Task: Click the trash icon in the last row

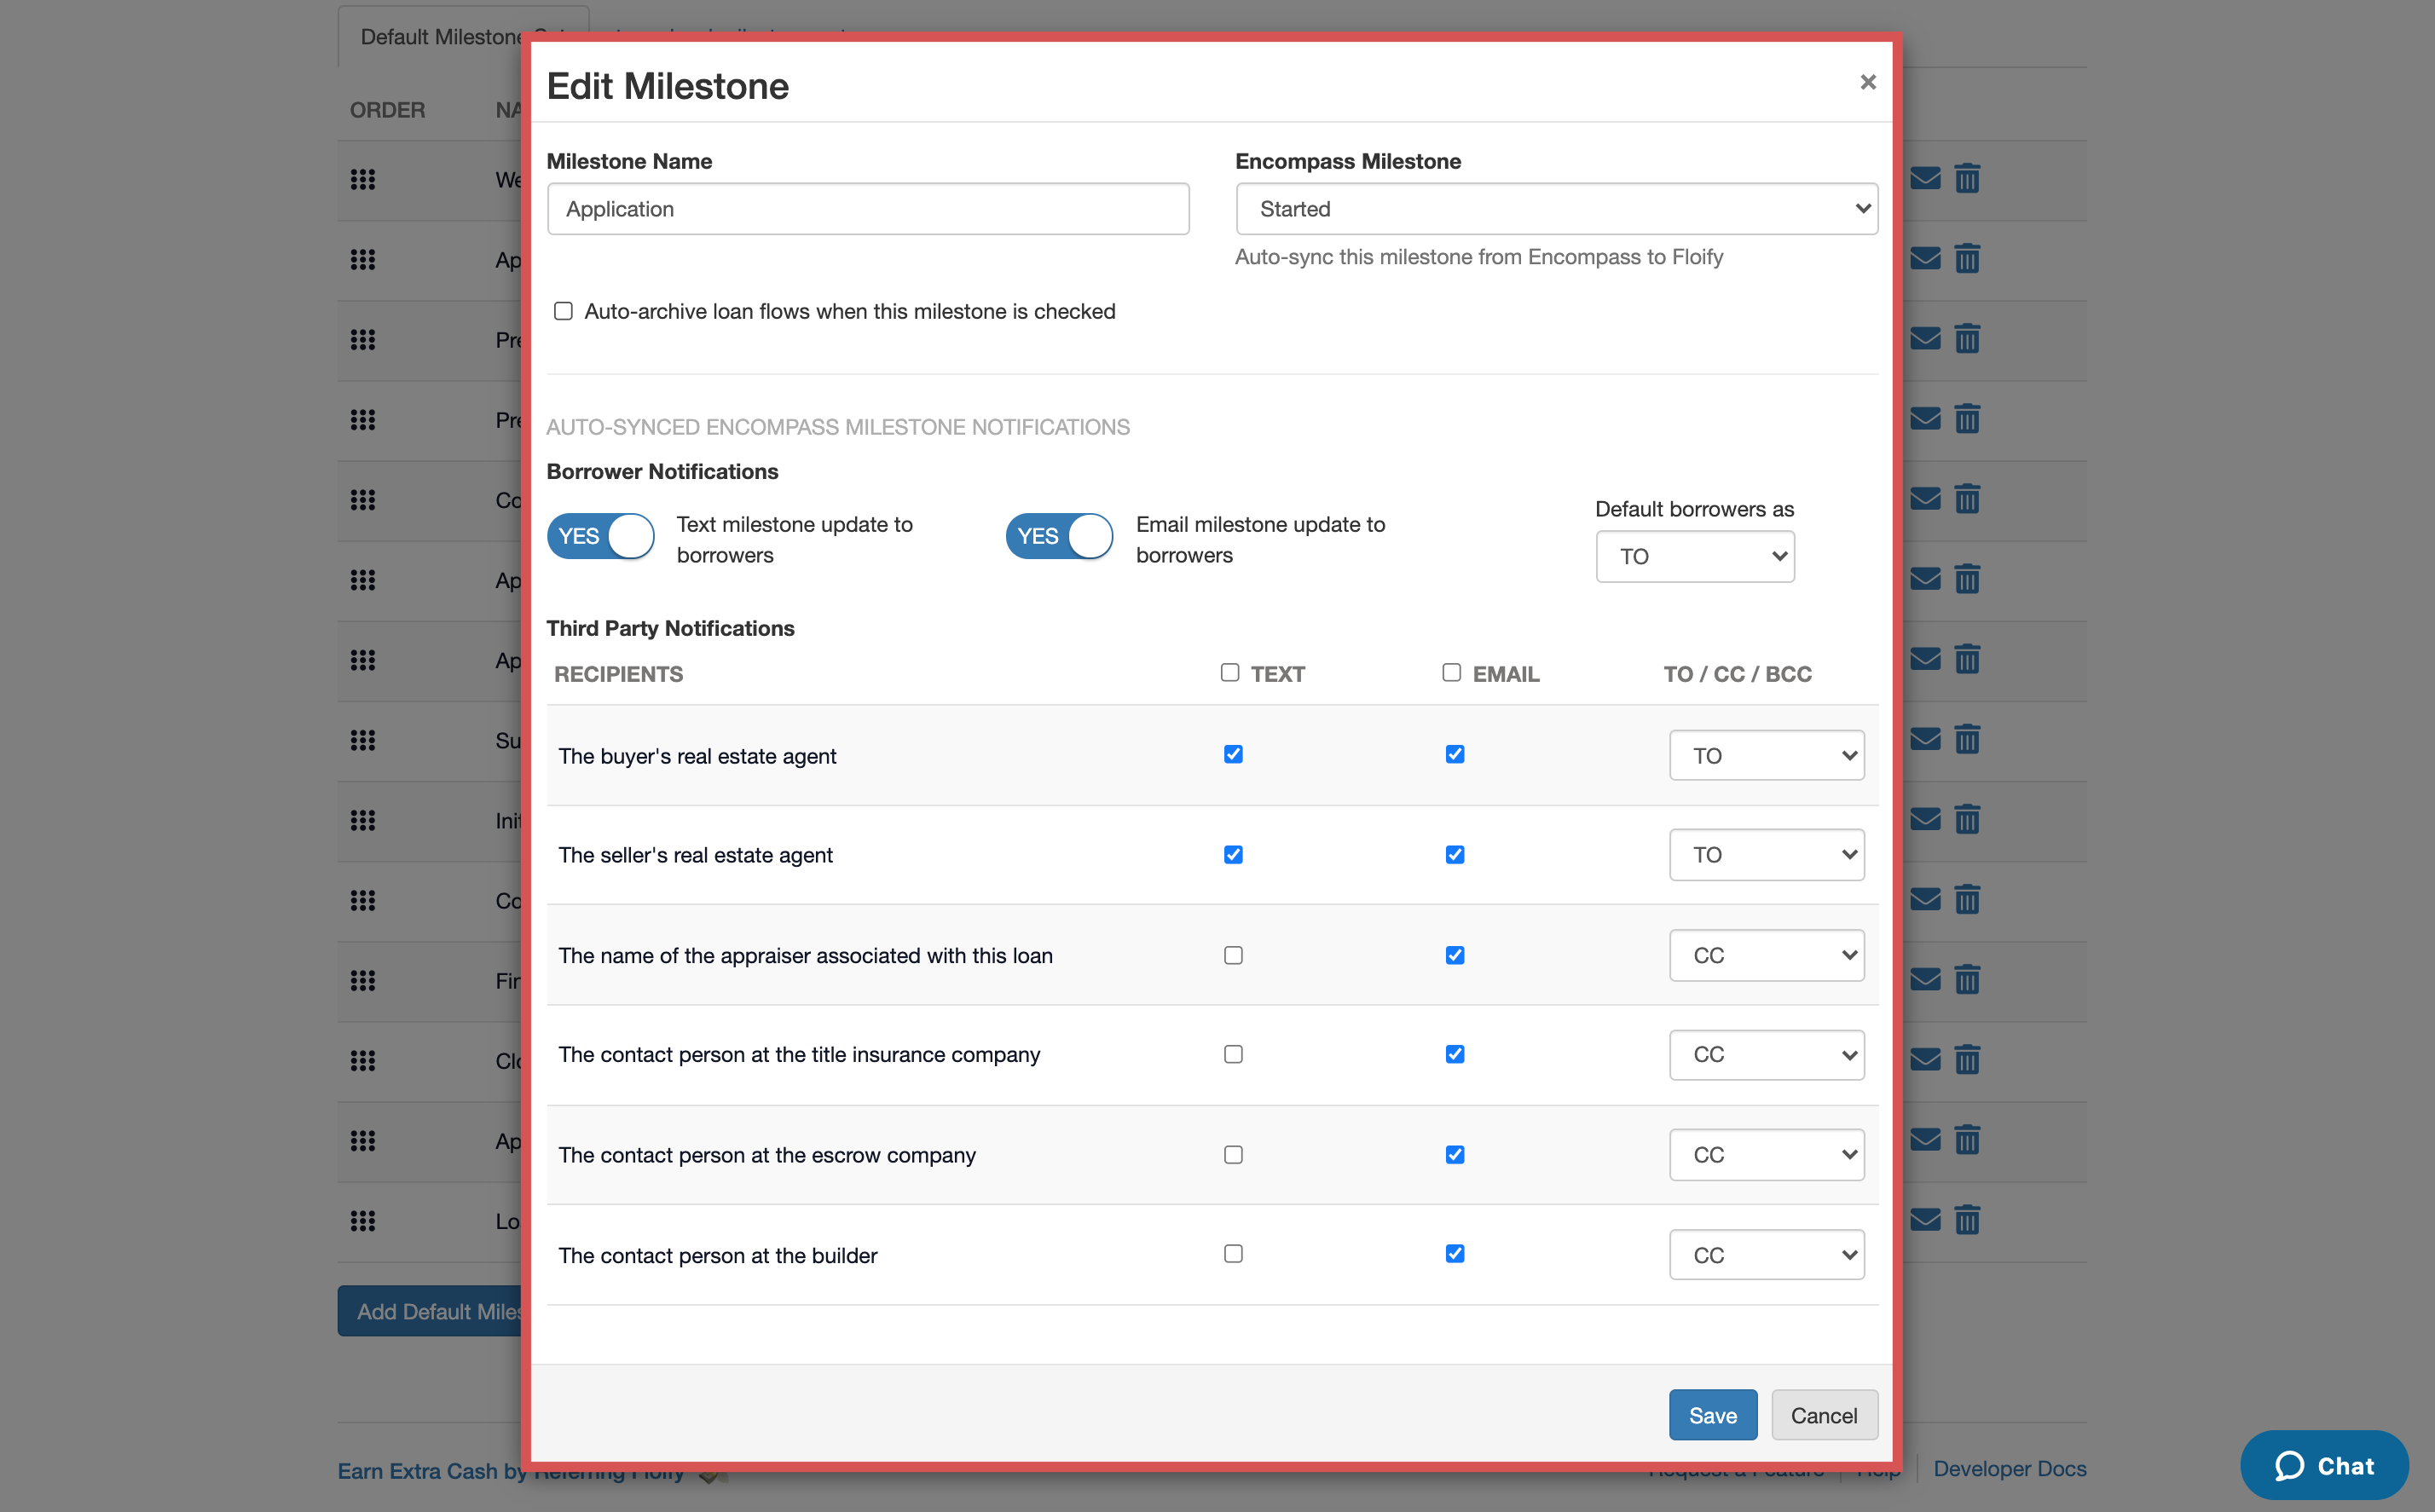Action: pos(1967,1220)
